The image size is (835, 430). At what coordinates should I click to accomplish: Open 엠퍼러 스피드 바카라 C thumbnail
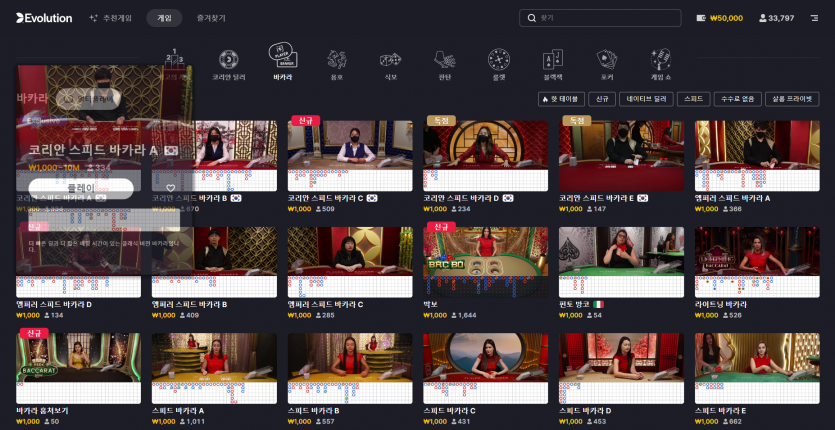tap(350, 262)
